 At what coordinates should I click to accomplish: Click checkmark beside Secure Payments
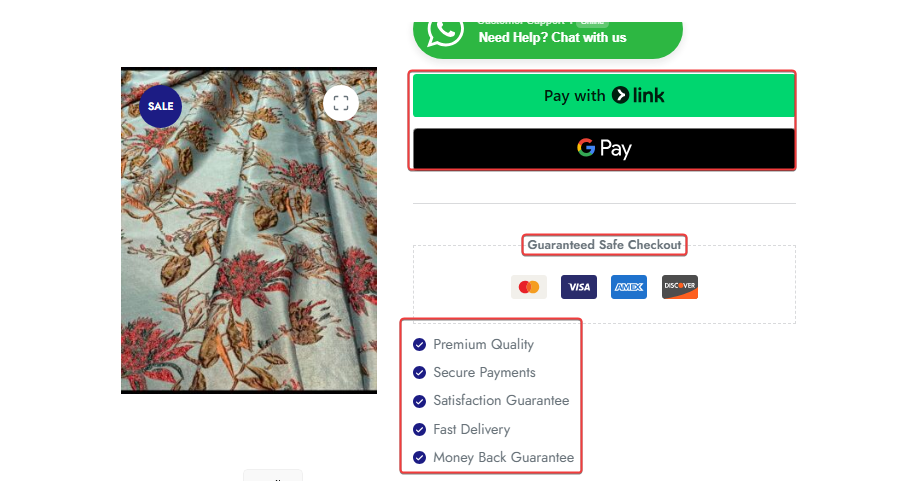[x=420, y=373]
